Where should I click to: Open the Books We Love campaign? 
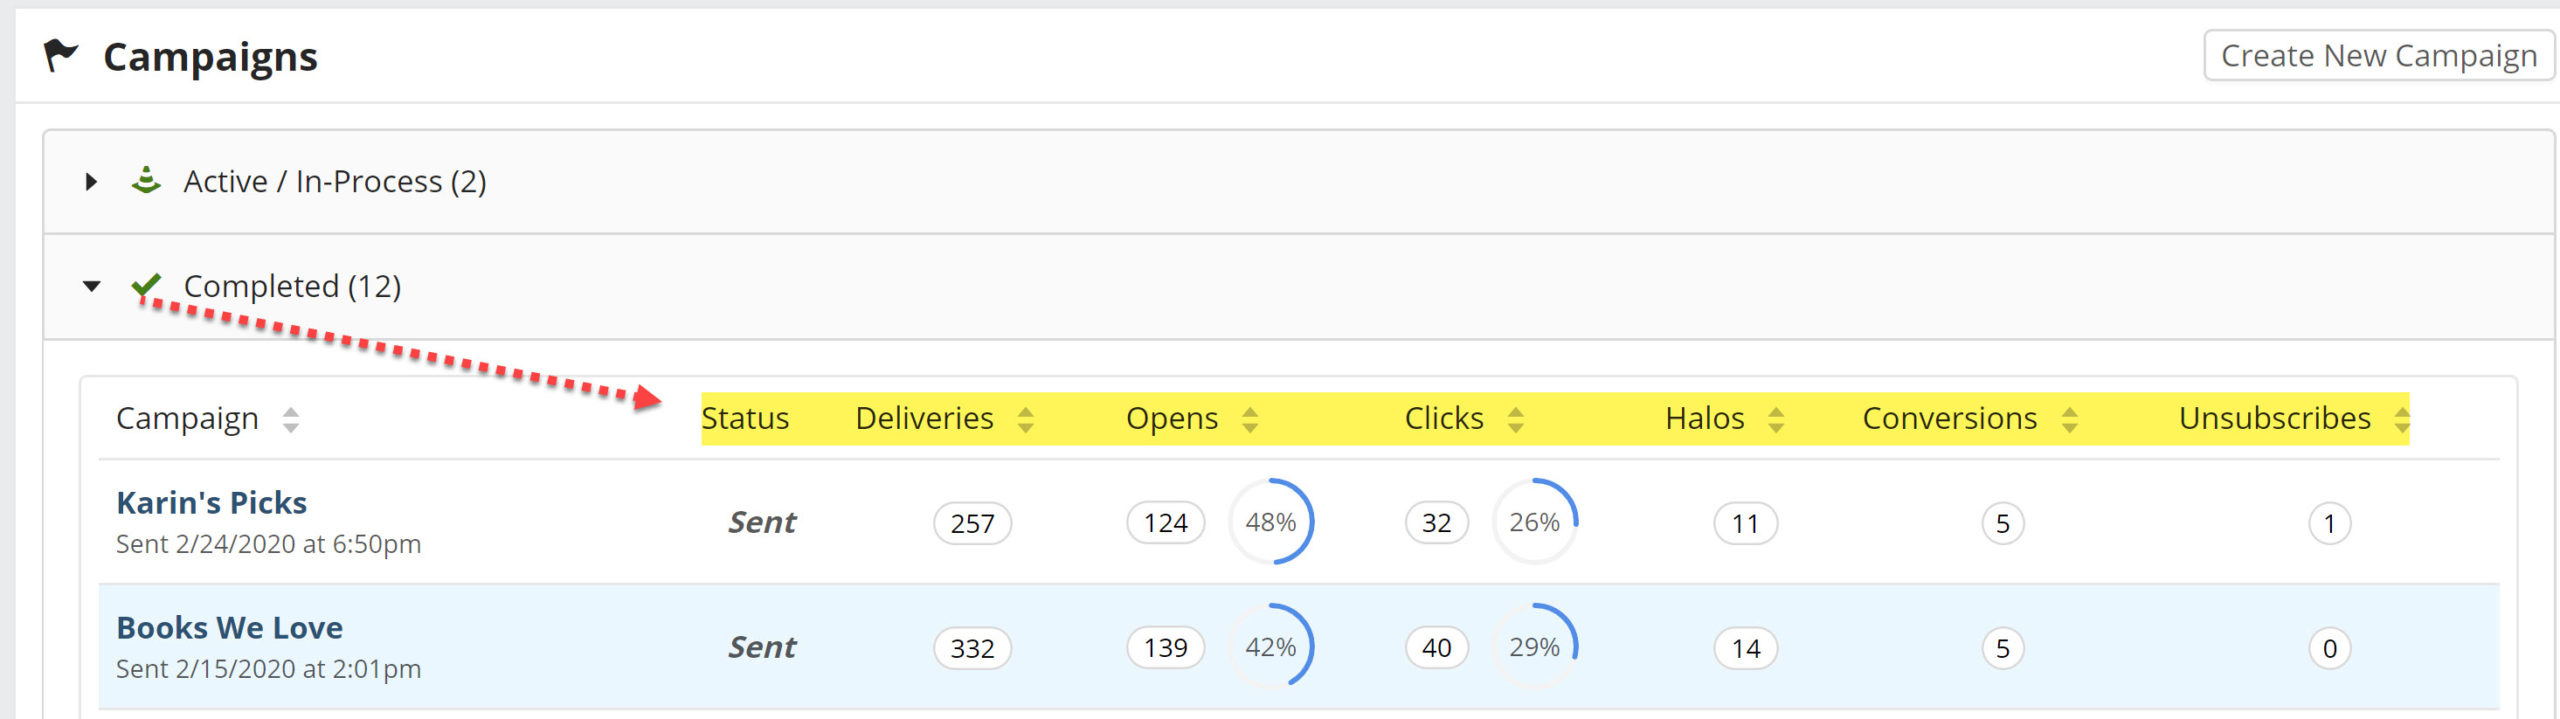pyautogui.click(x=229, y=627)
